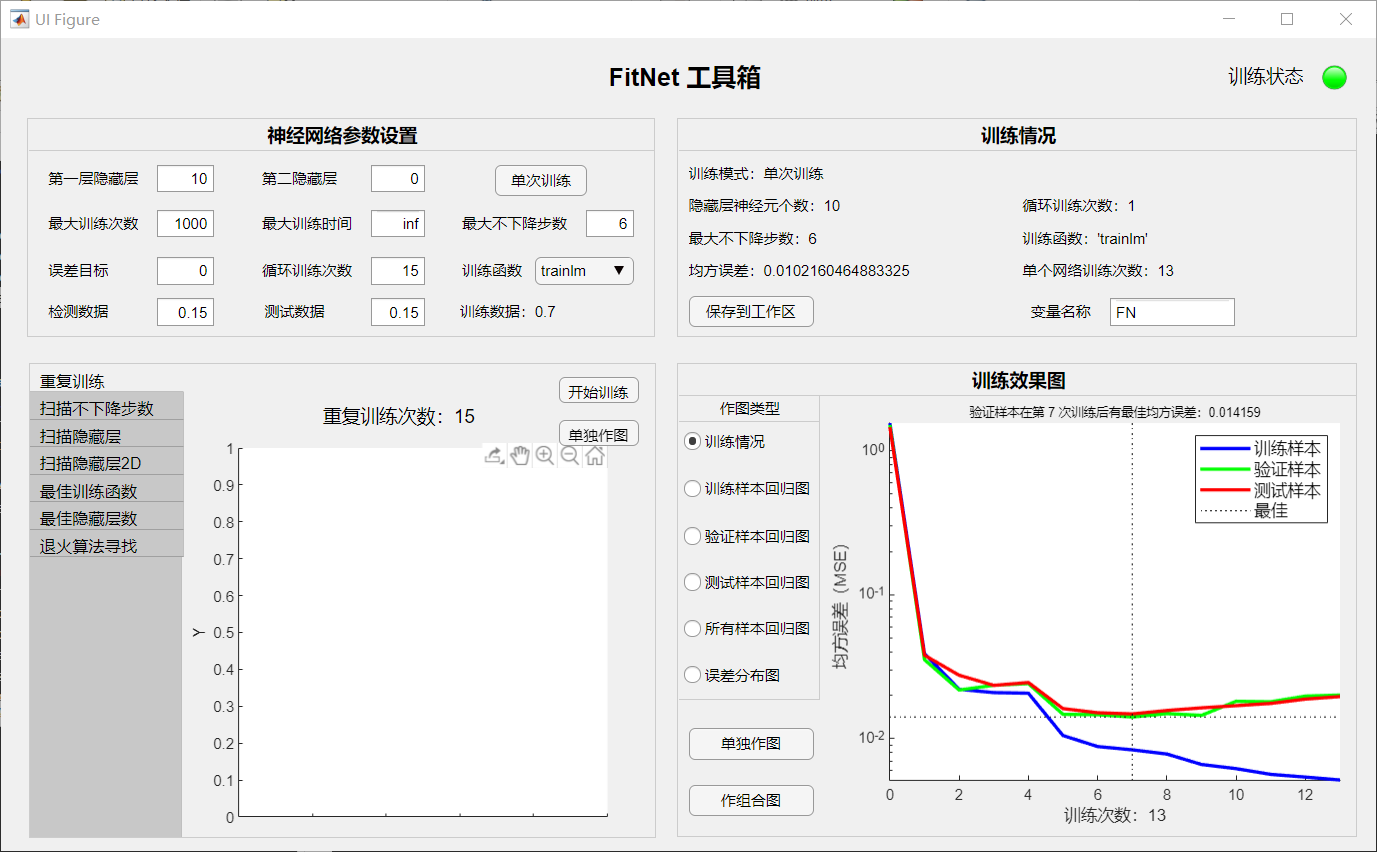Viewport: 1377px width, 852px height.
Task: Click the 变量名称 field containing FN
Action: click(x=1171, y=312)
